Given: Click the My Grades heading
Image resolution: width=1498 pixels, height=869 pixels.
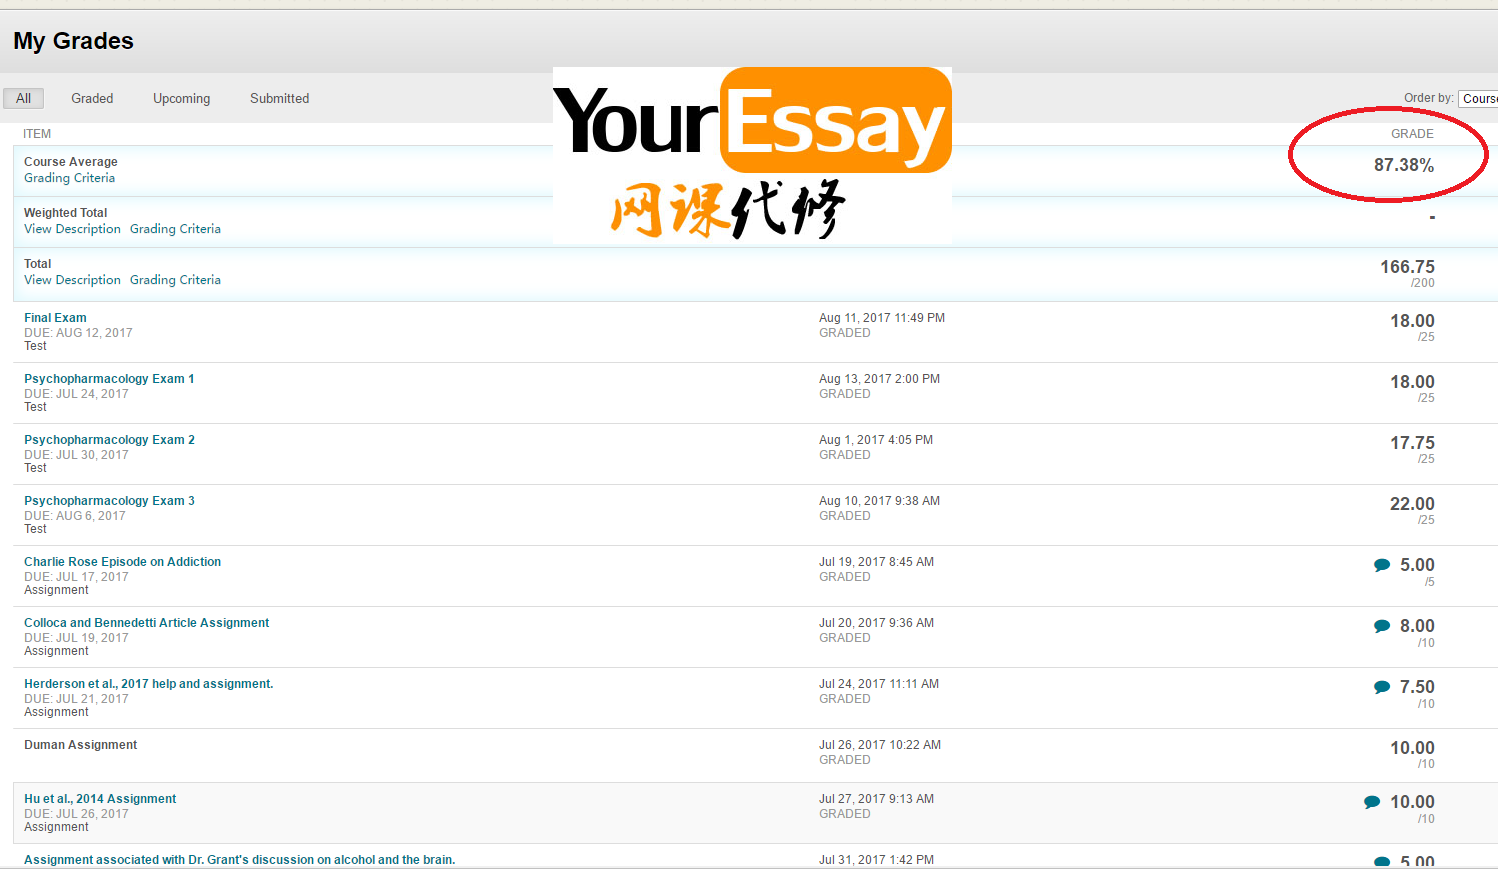Looking at the screenshot, I should [x=73, y=41].
